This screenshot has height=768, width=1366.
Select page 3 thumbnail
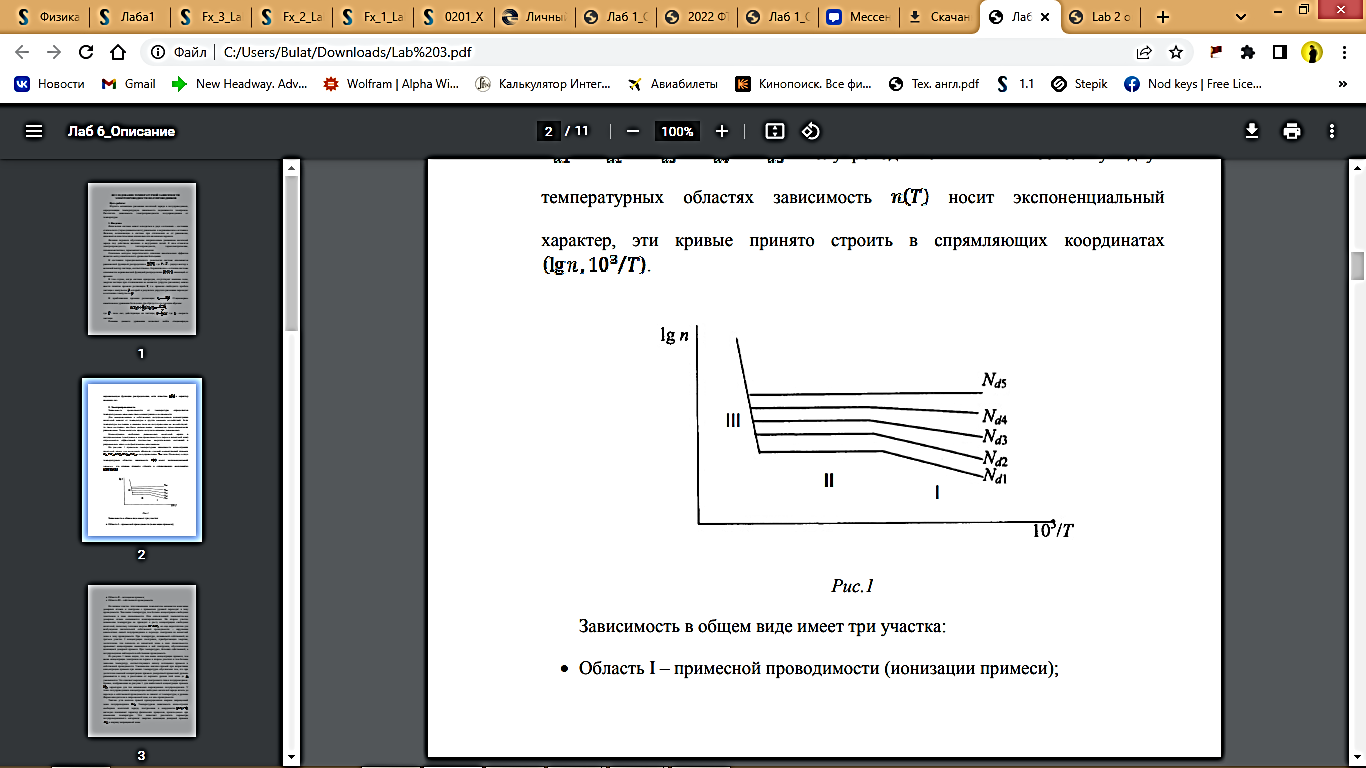141,661
